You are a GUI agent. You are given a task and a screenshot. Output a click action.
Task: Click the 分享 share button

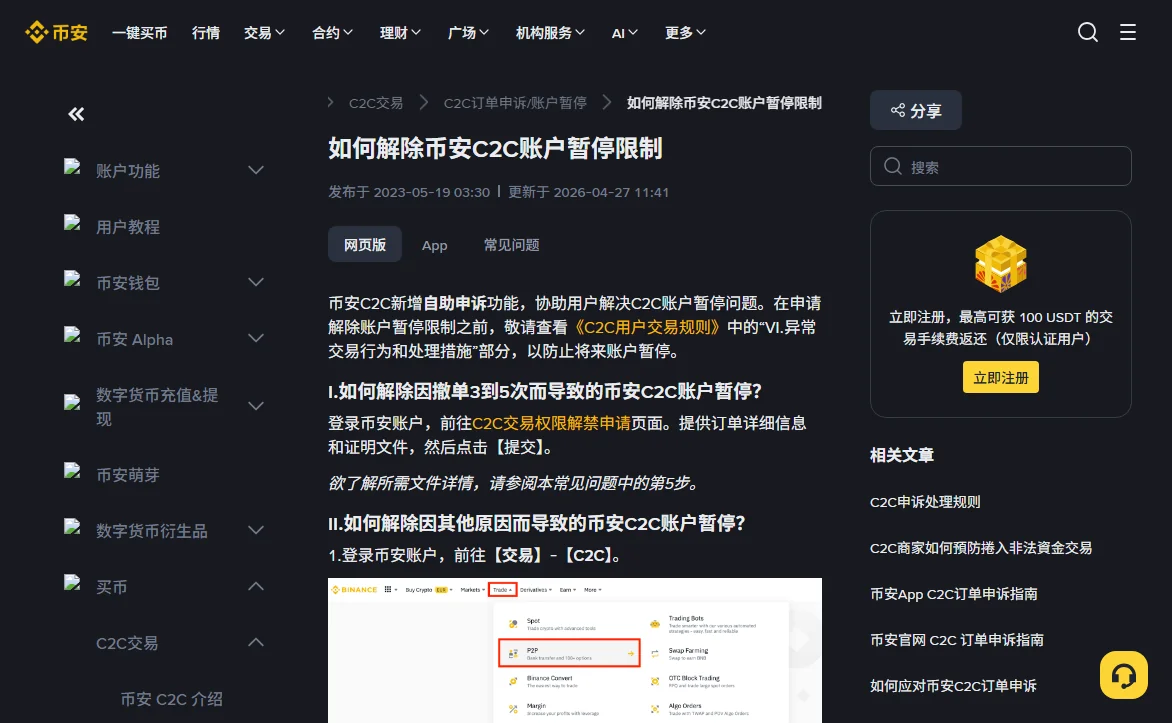point(916,111)
